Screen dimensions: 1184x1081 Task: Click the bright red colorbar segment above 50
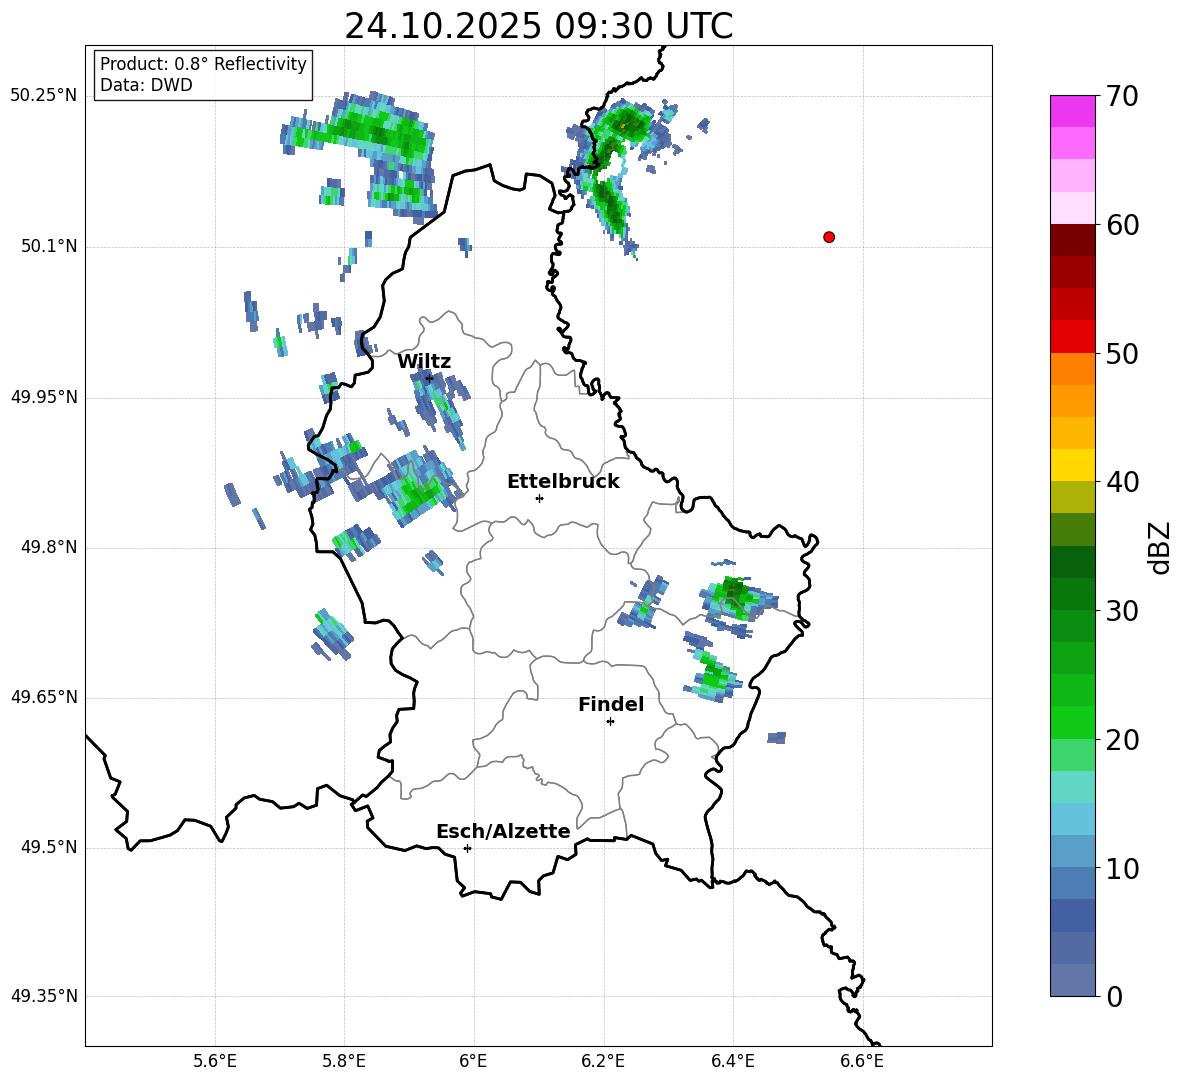[1073, 336]
